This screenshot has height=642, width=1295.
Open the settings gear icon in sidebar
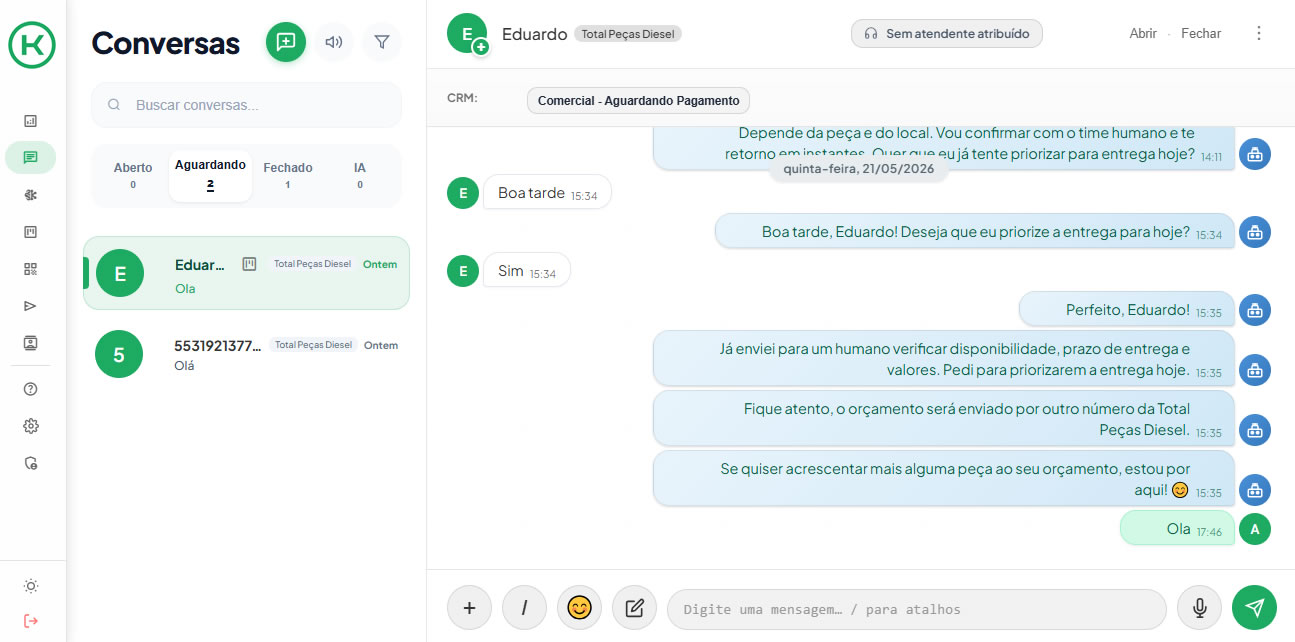click(x=30, y=426)
